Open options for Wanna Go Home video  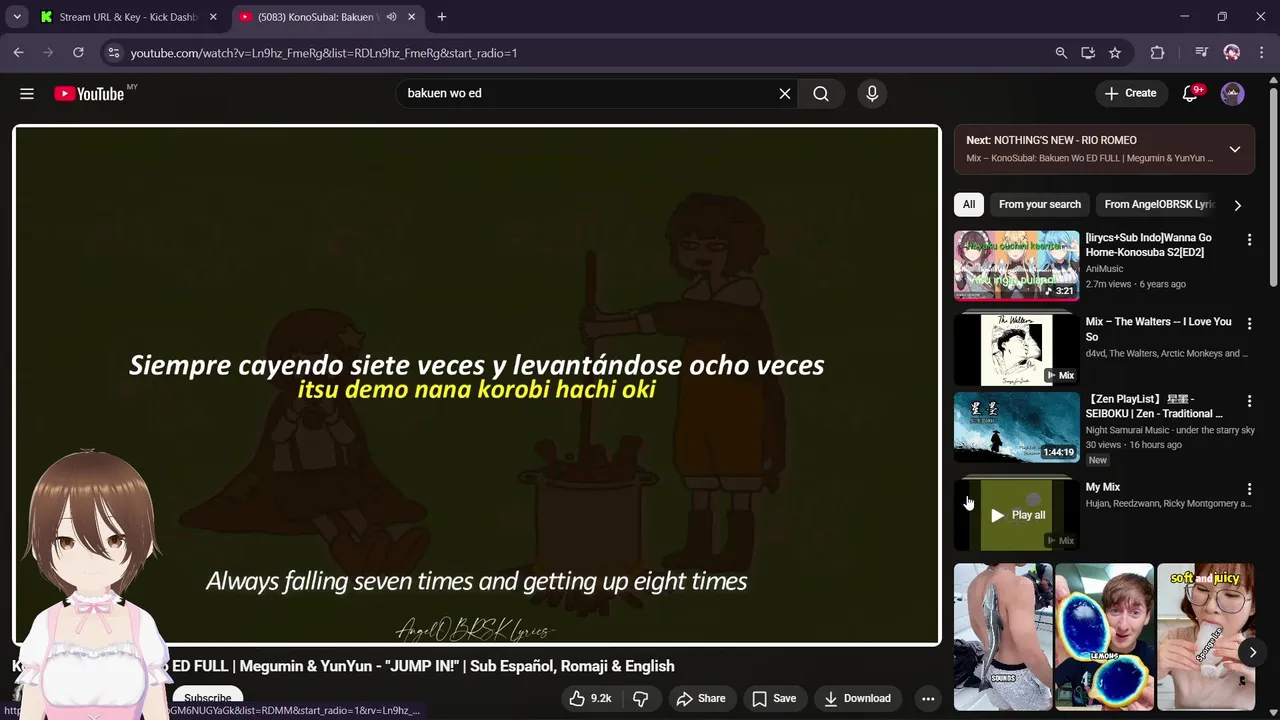pos(1249,240)
